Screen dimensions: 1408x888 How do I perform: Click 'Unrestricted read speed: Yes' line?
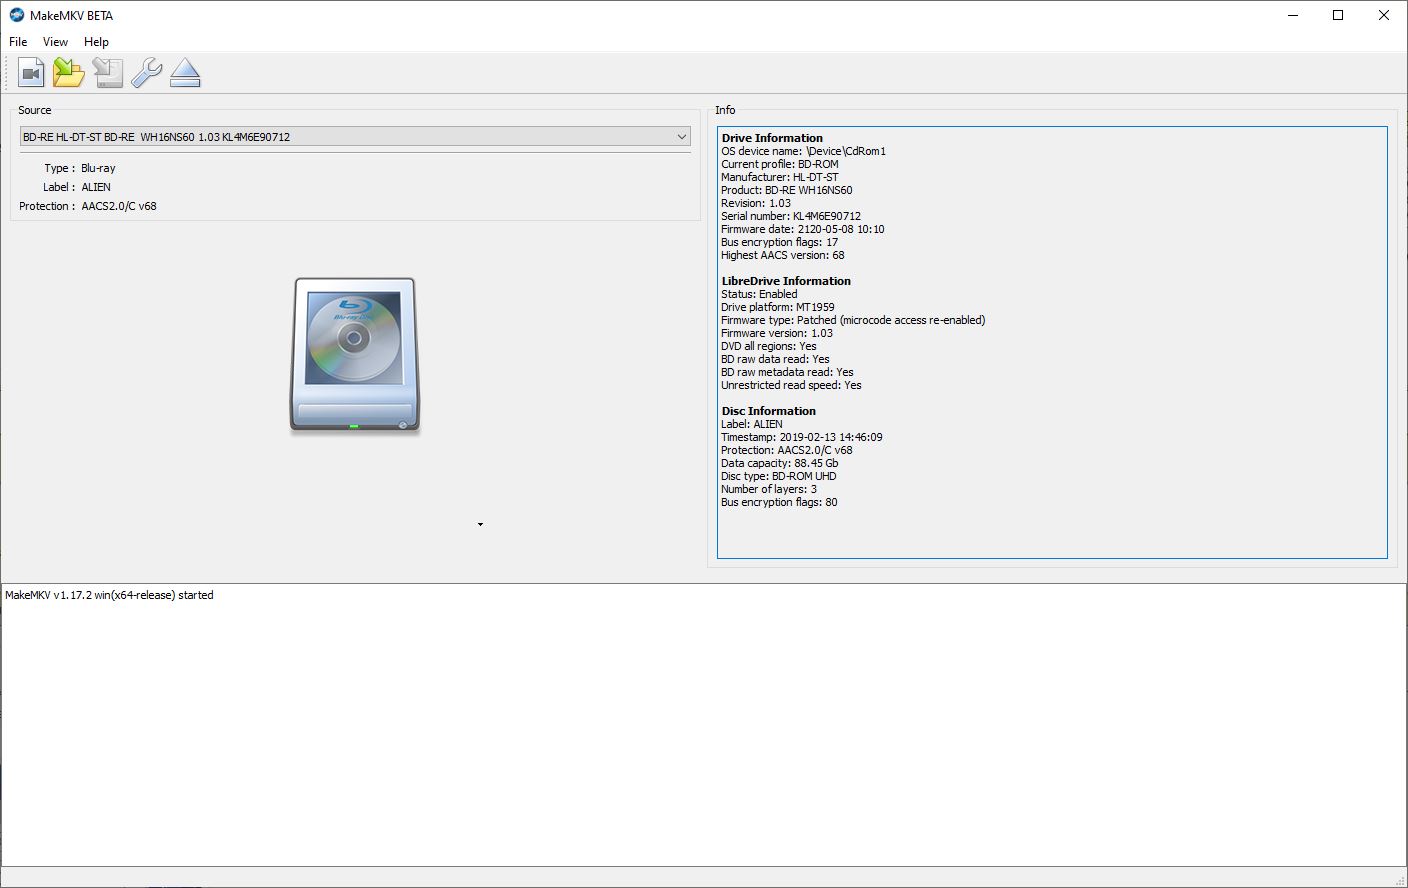(x=791, y=385)
